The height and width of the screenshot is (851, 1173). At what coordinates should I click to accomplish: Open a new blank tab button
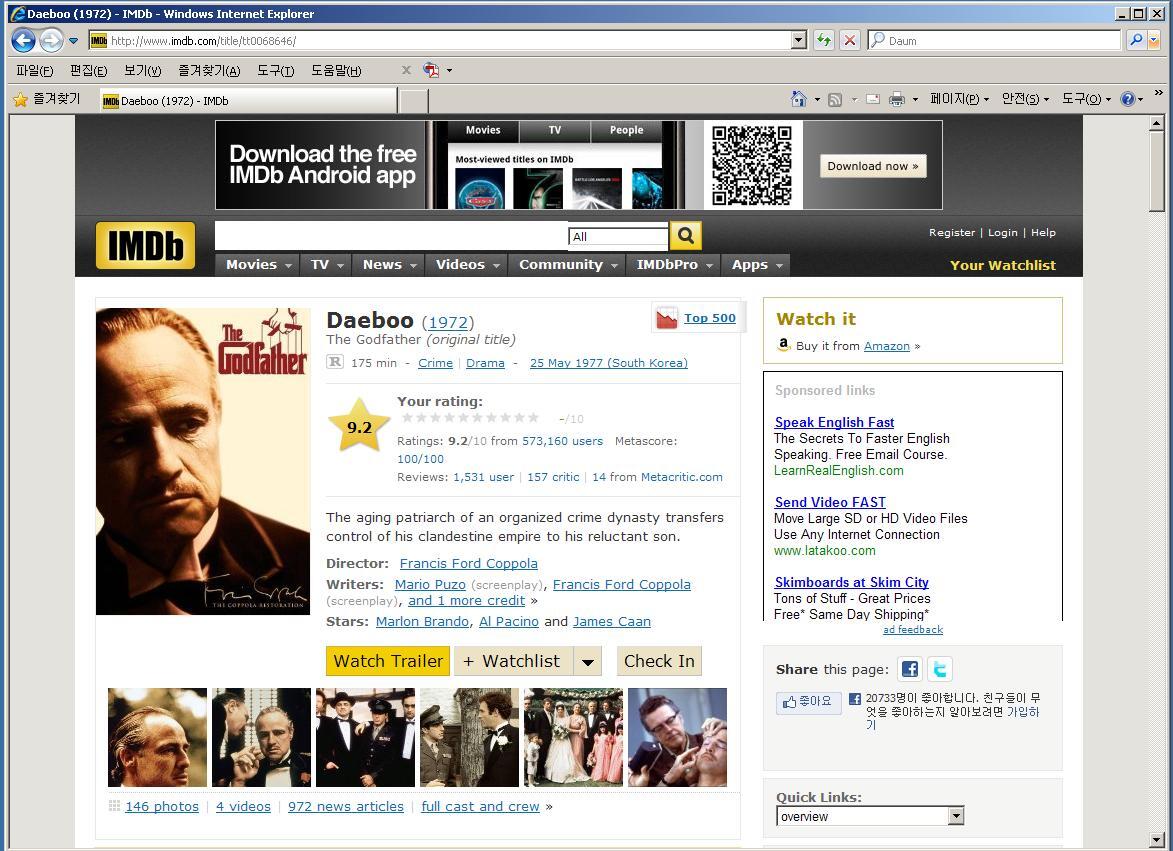pyautogui.click(x=414, y=101)
